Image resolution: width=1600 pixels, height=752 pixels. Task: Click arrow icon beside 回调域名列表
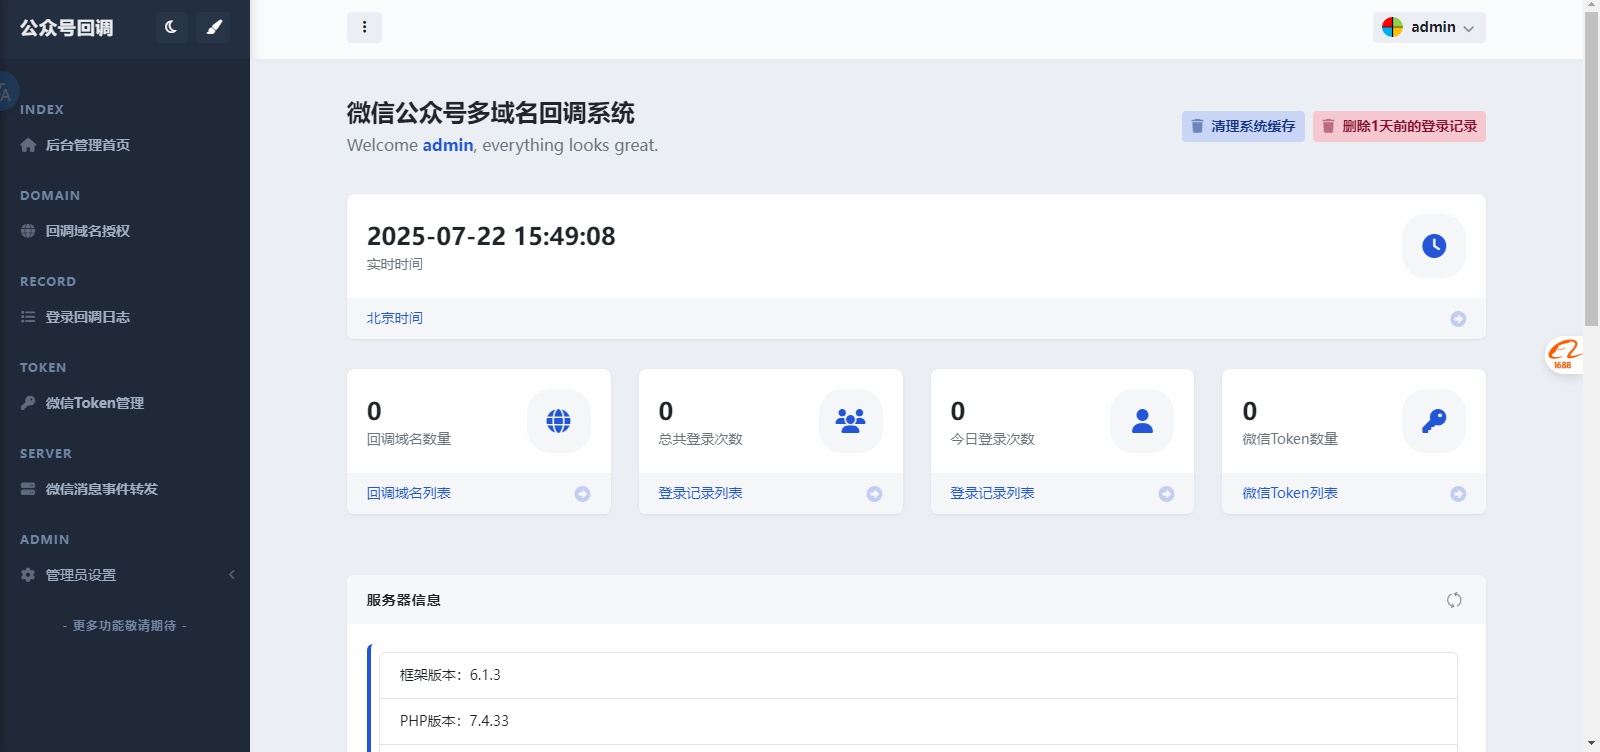point(582,494)
